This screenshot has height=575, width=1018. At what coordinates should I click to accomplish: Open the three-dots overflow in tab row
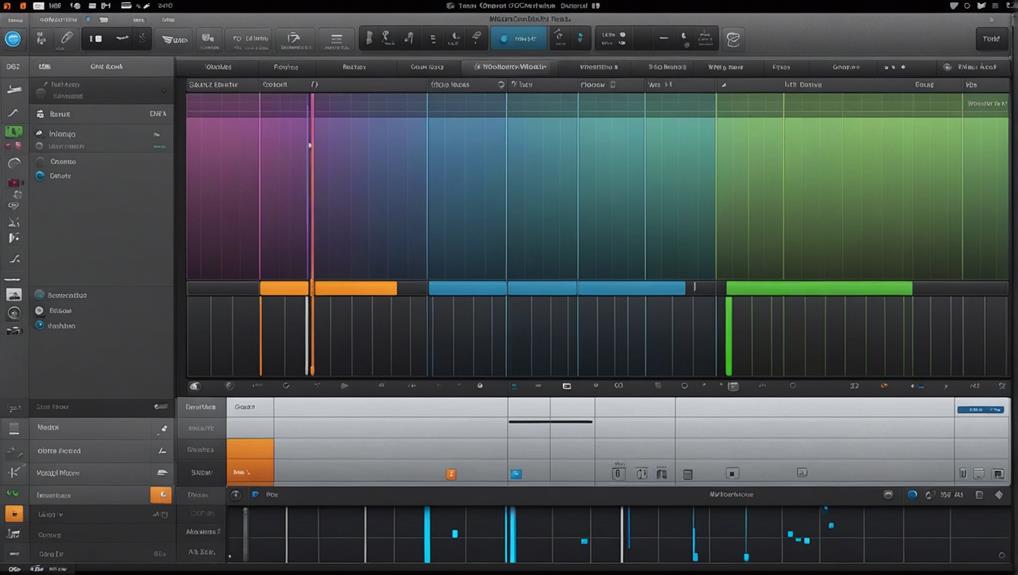coord(894,67)
